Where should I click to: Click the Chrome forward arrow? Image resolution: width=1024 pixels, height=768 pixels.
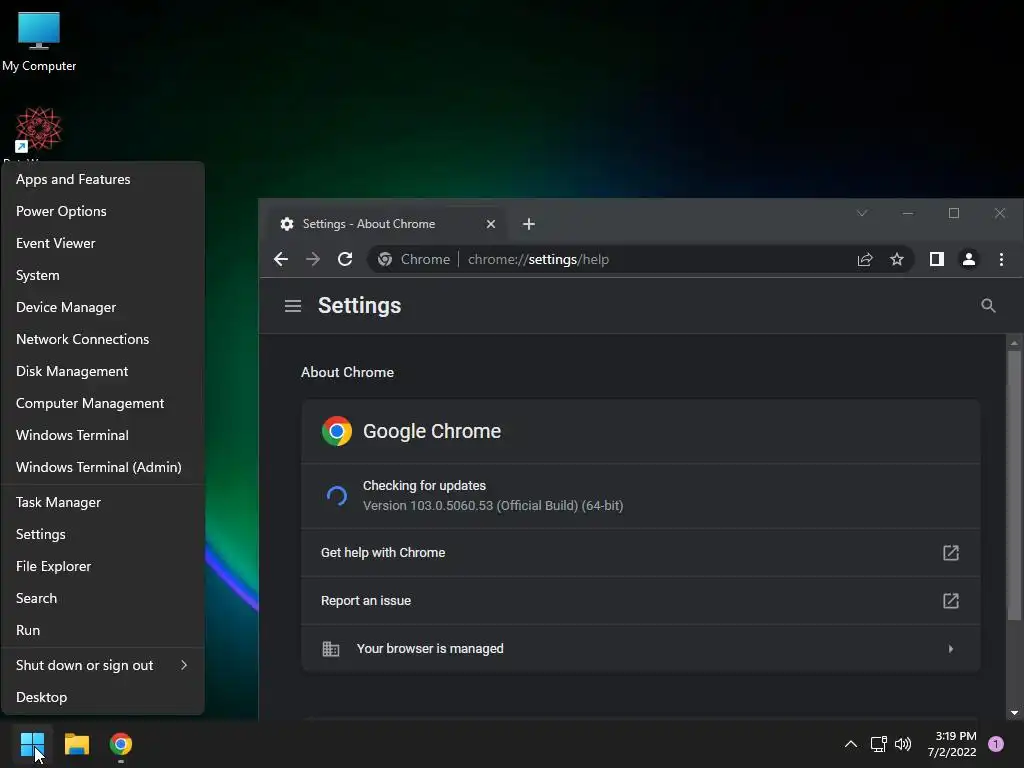click(313, 259)
